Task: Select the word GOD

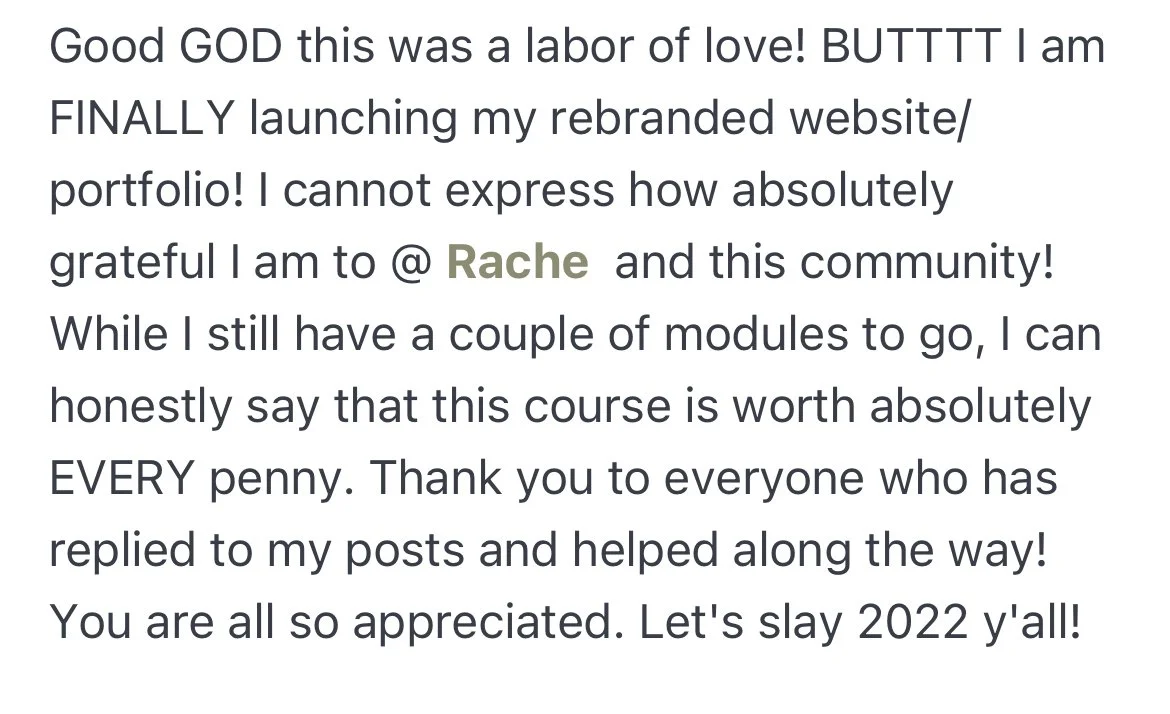Action: point(231,46)
